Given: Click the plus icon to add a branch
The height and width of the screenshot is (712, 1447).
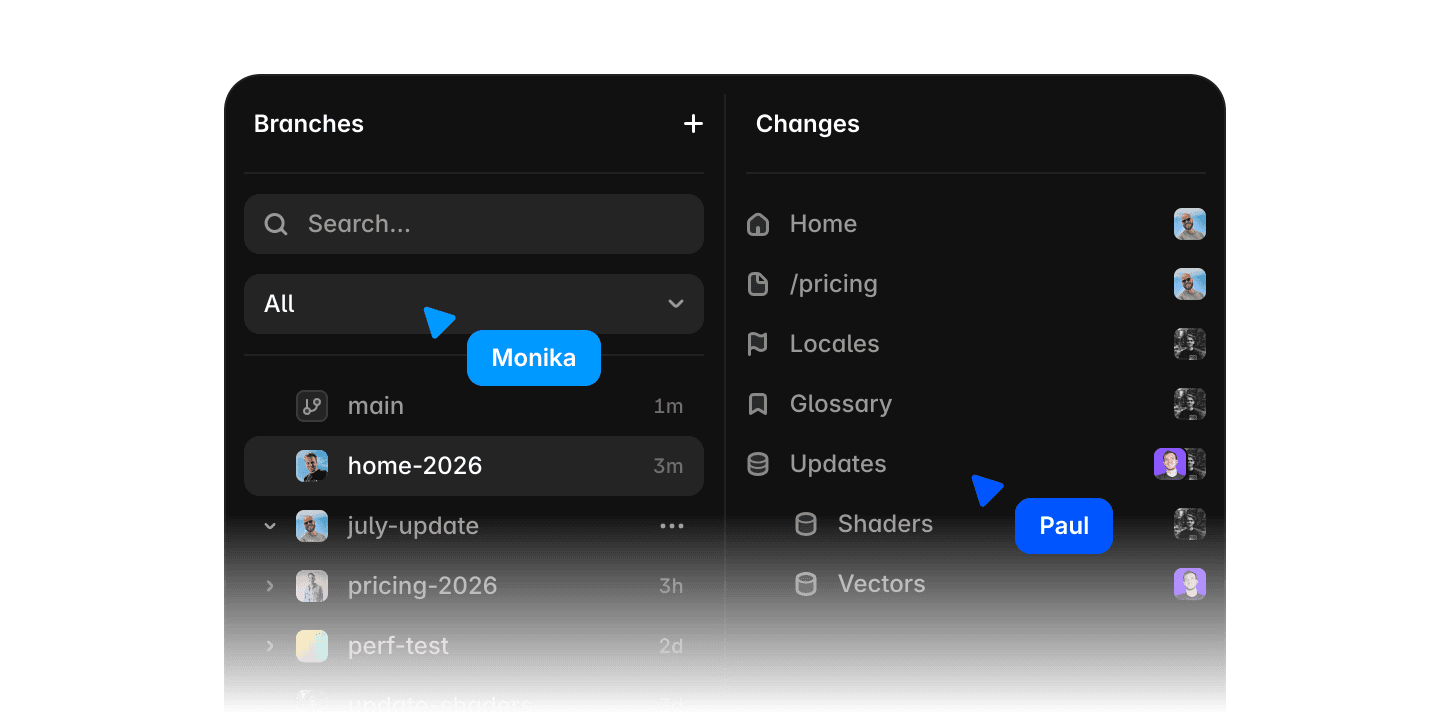Looking at the screenshot, I should 693,124.
